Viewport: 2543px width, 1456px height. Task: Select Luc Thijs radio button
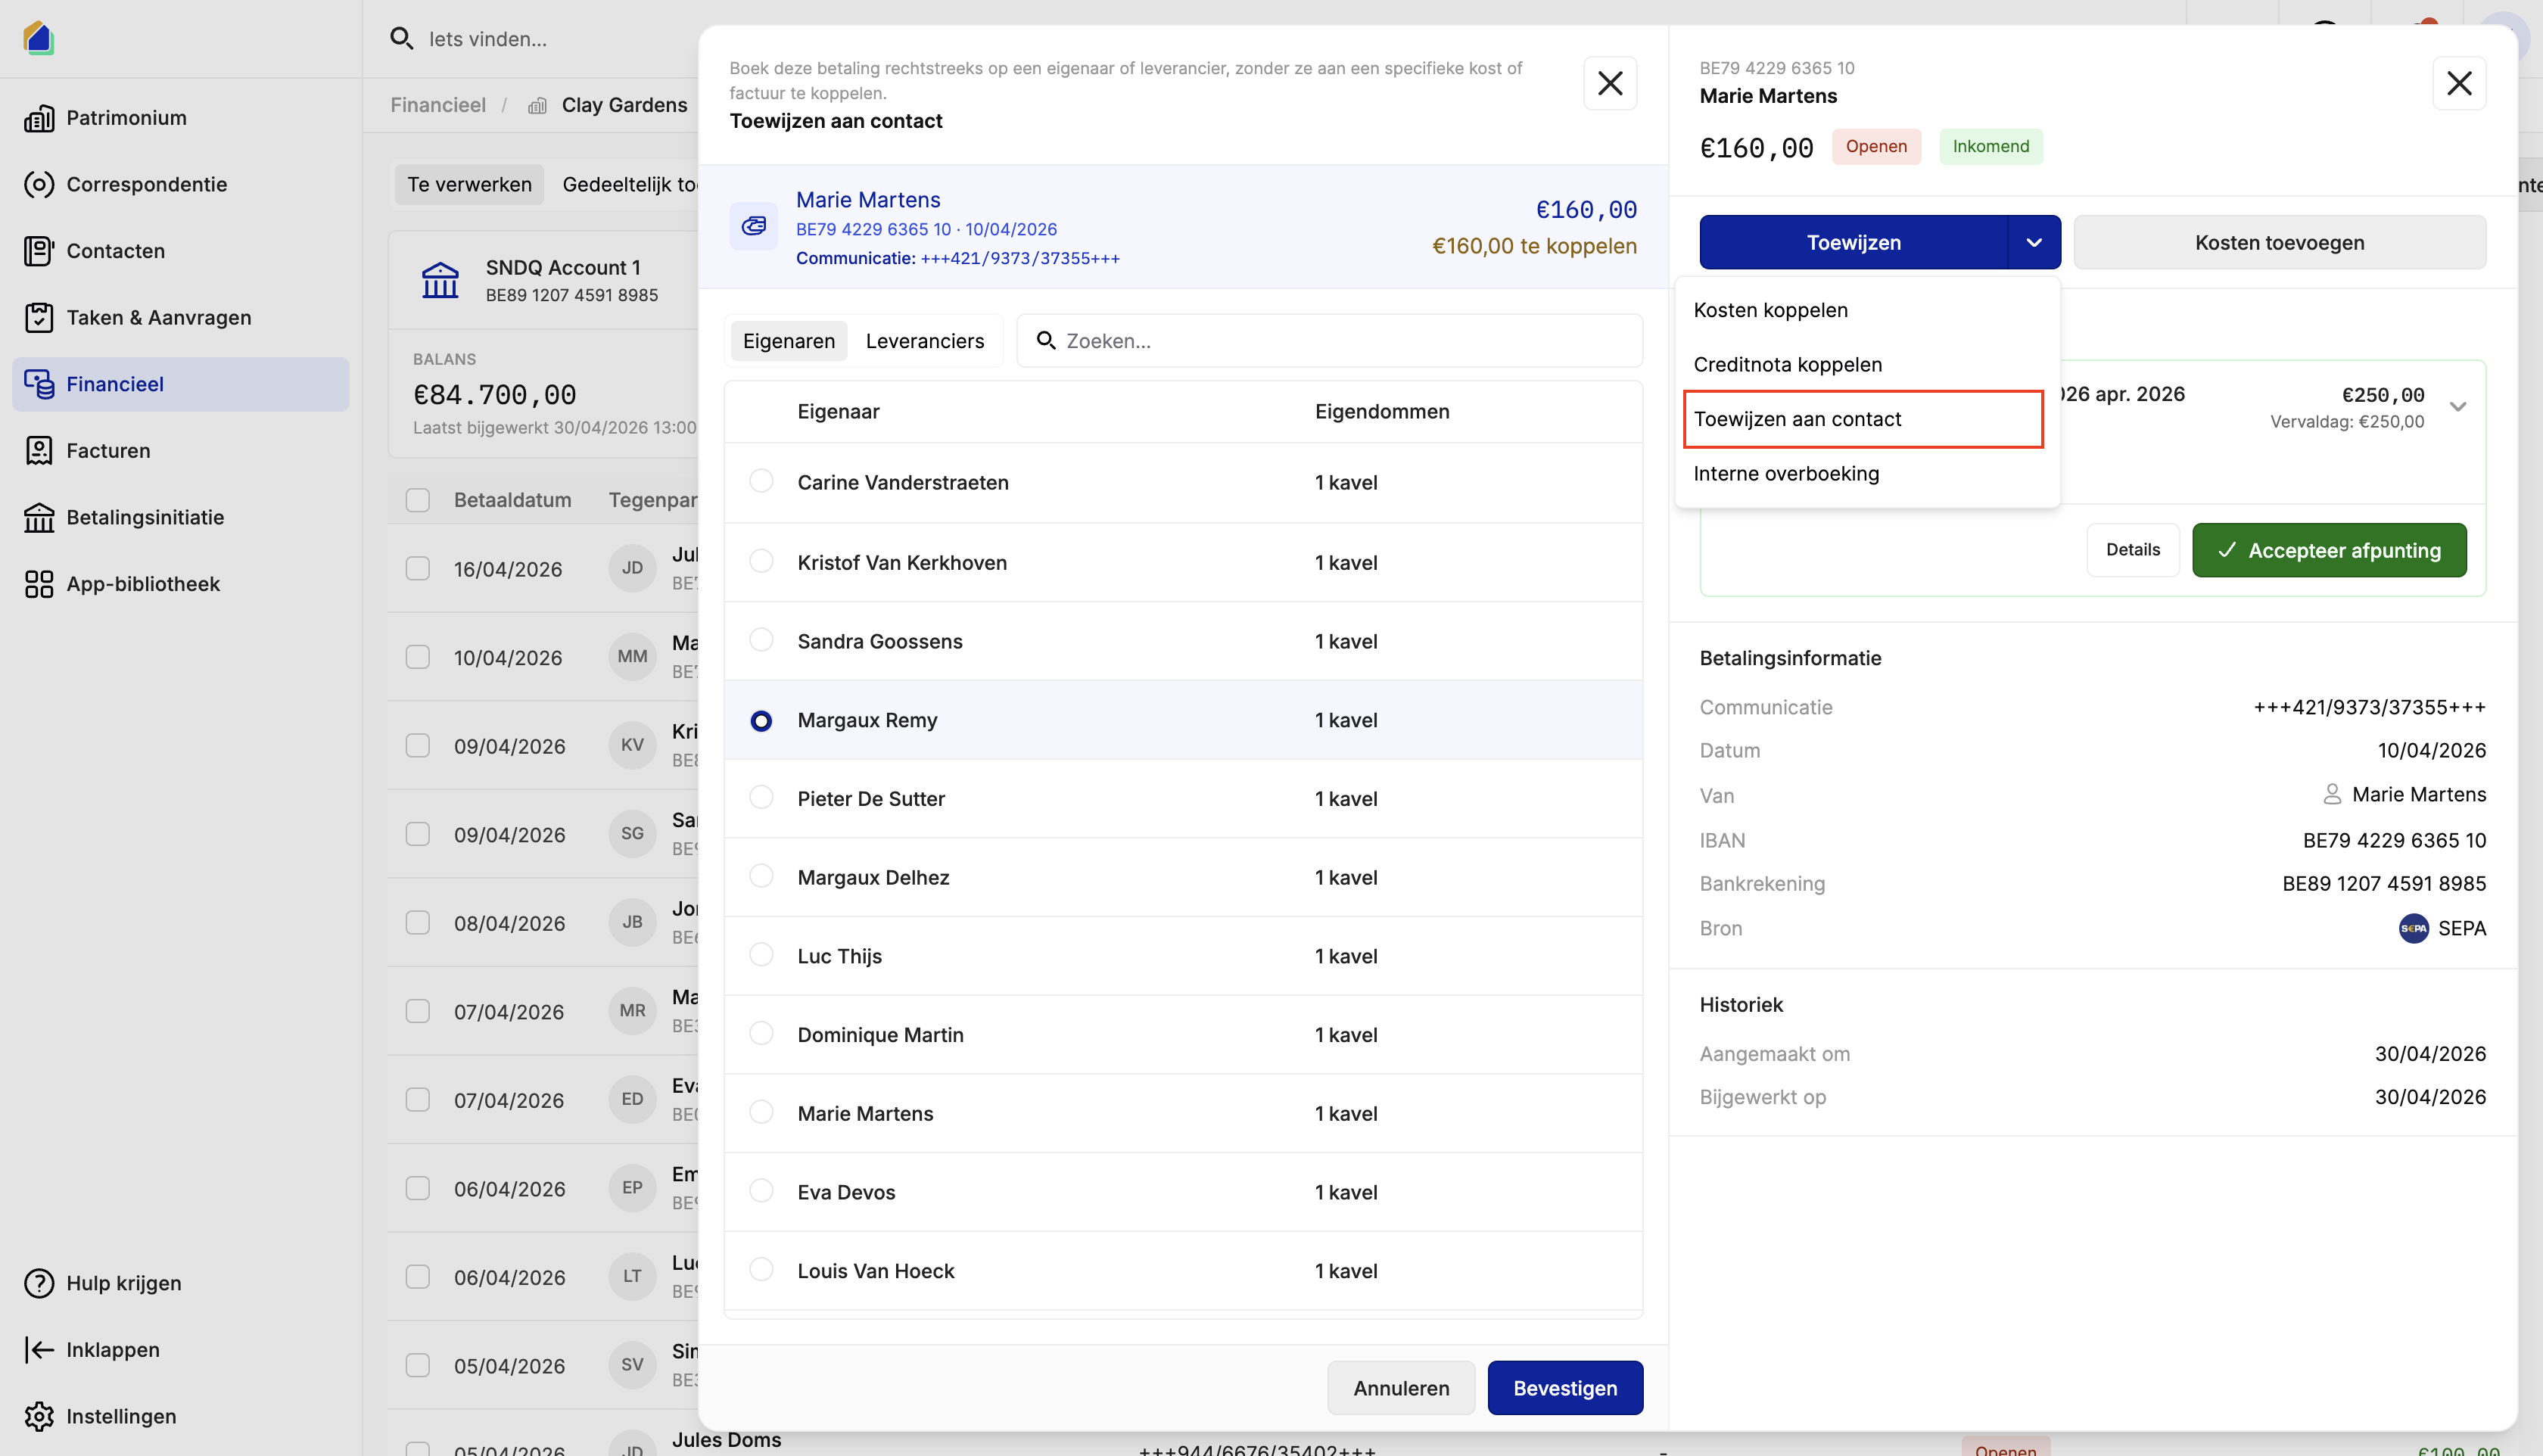coord(761,955)
